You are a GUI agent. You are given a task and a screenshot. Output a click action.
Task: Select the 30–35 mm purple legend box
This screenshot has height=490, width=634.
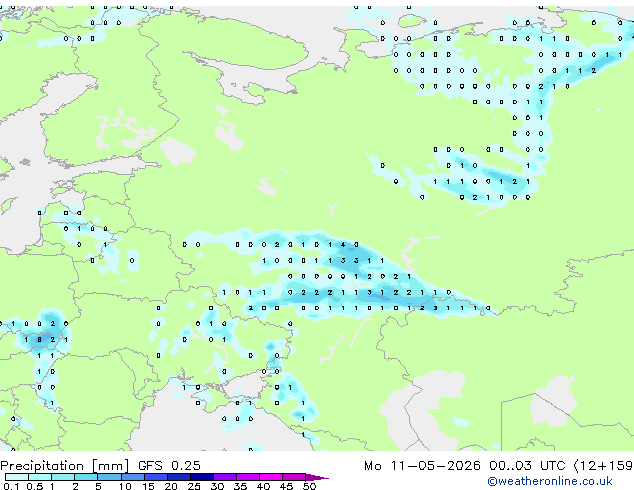(x=224, y=477)
